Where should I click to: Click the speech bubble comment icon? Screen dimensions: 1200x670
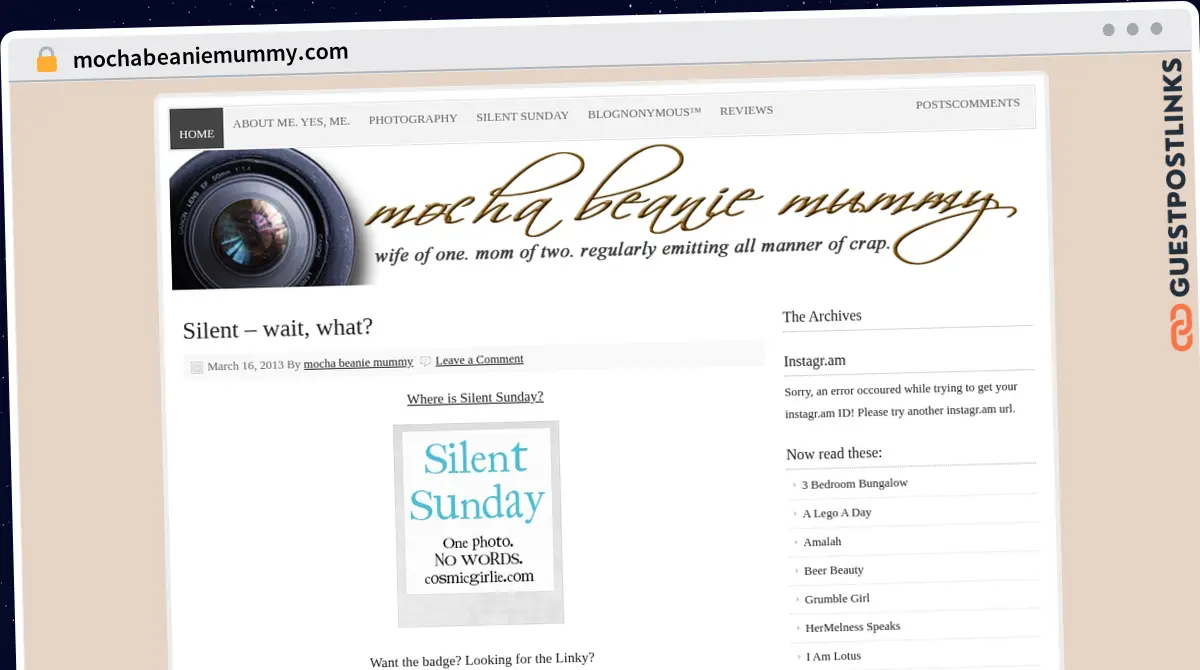coord(425,361)
